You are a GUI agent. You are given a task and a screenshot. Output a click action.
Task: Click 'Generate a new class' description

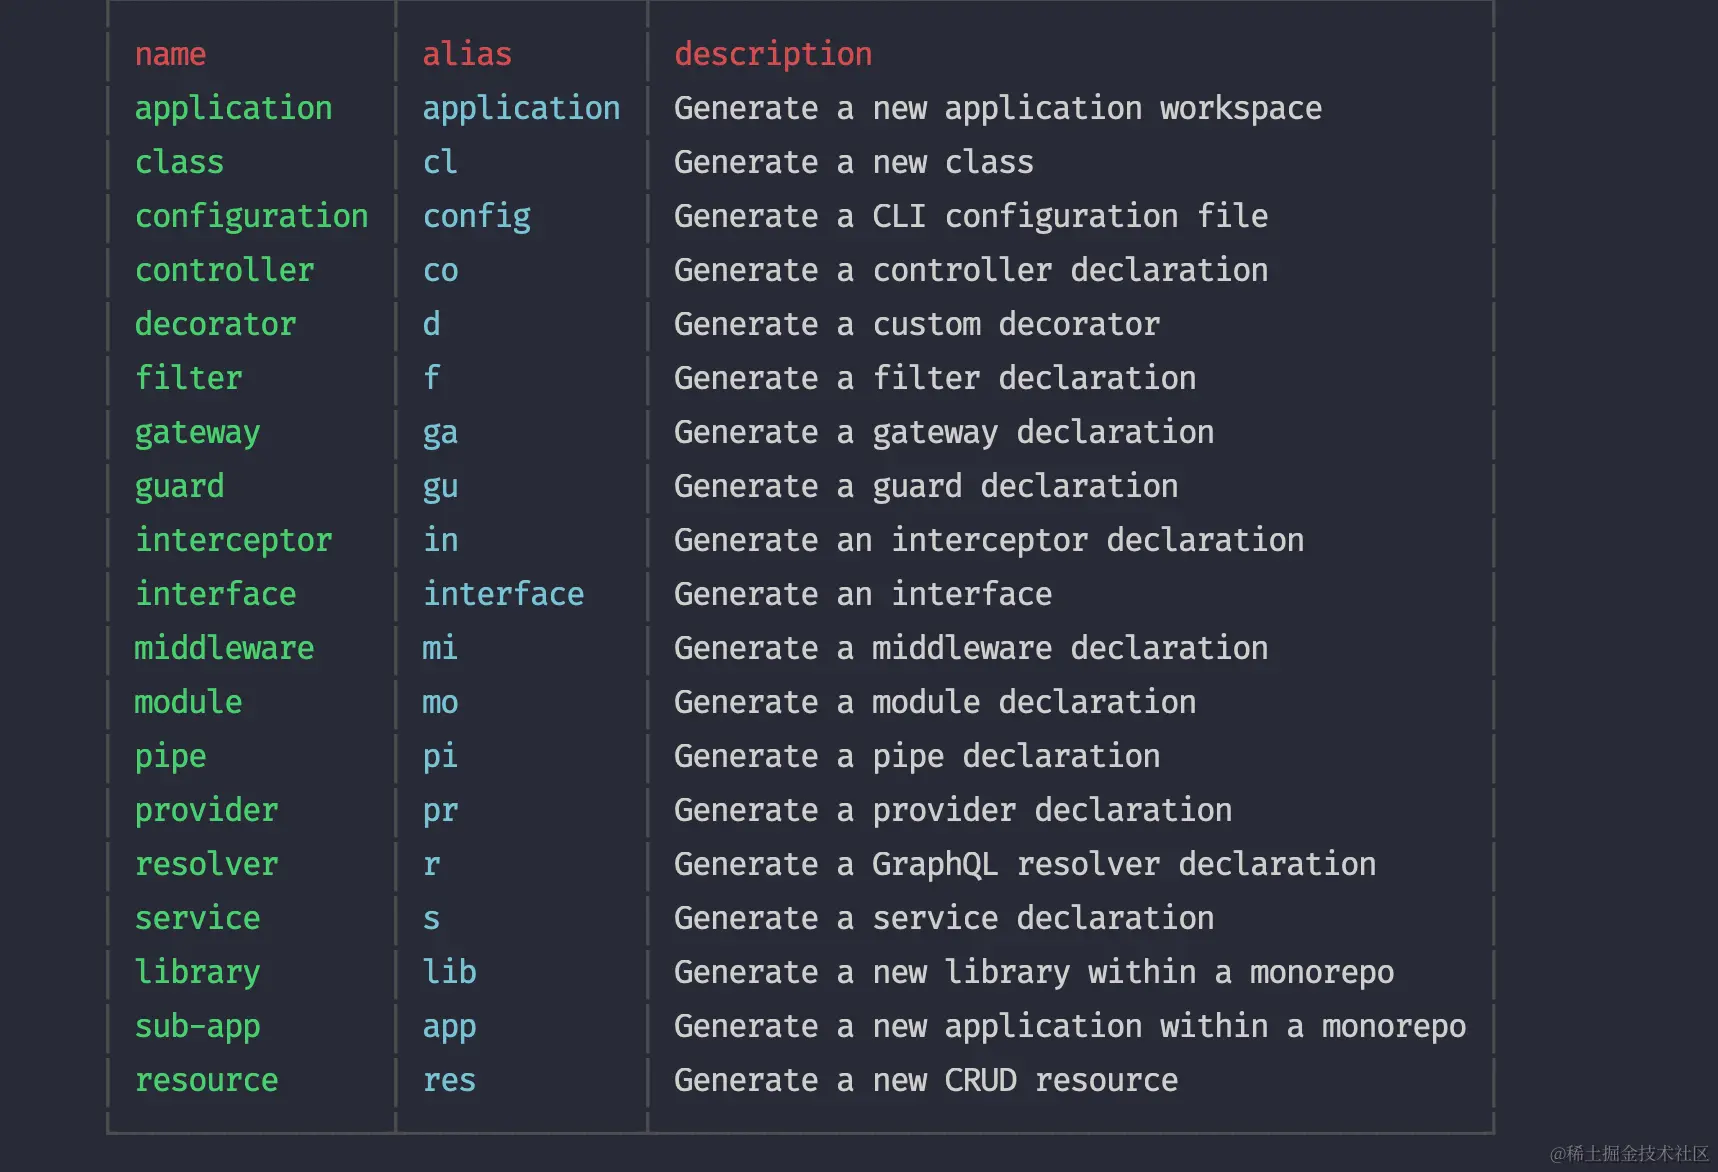pyautogui.click(x=854, y=162)
